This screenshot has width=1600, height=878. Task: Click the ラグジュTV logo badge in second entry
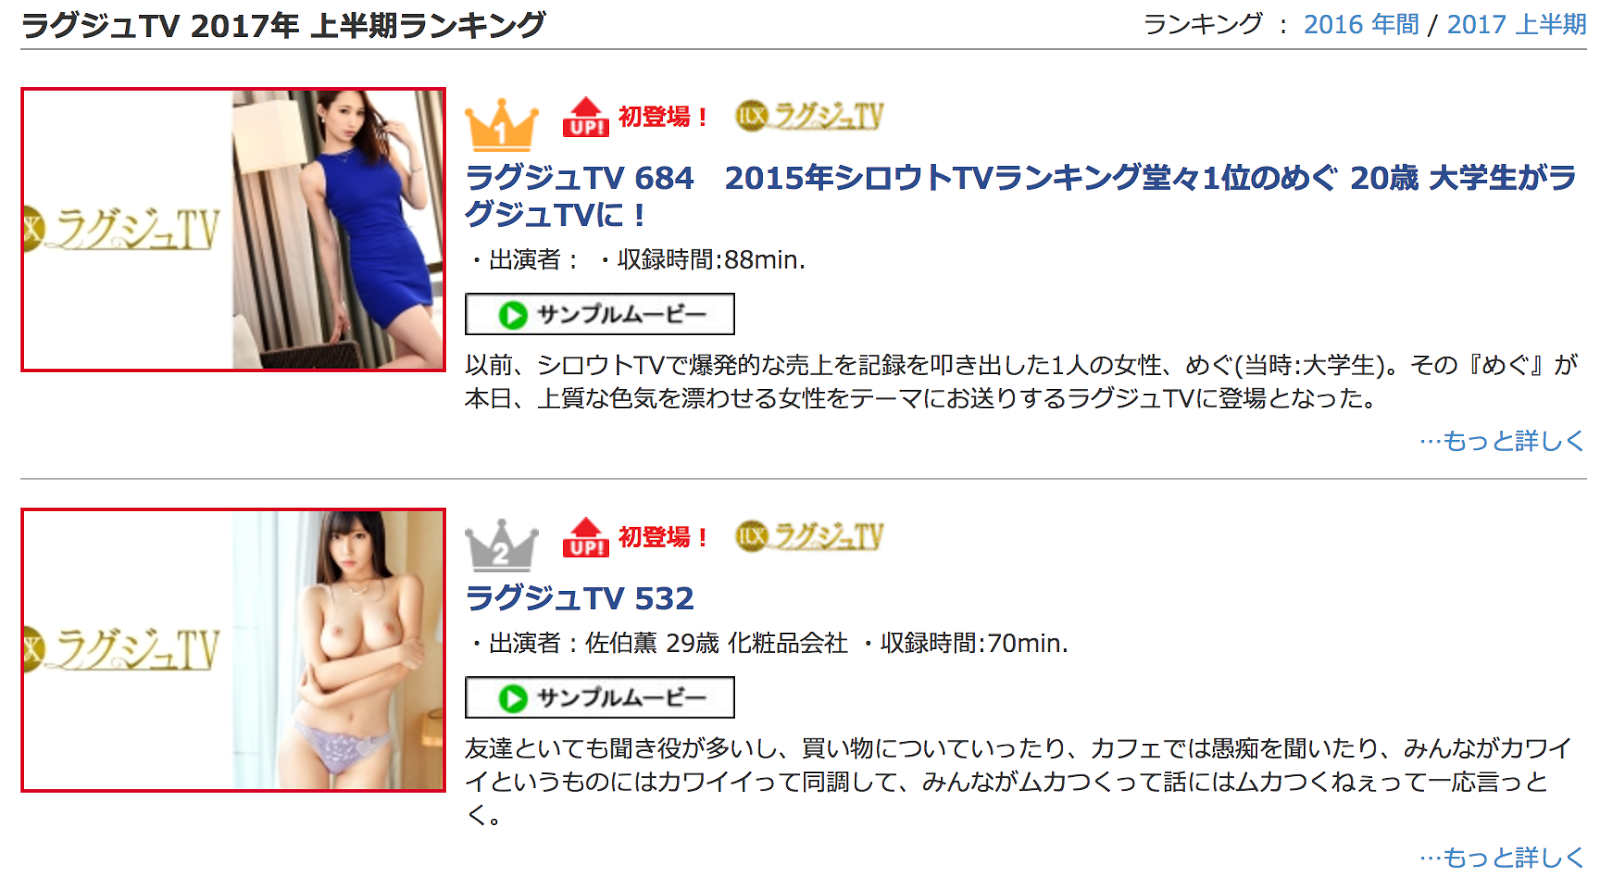click(810, 536)
